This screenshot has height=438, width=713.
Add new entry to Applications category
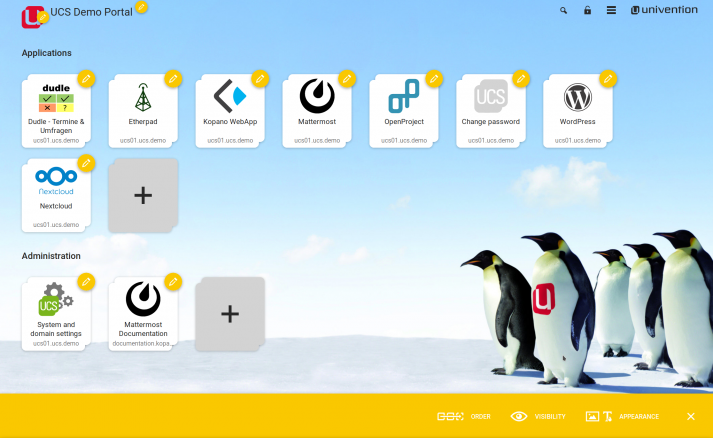tap(143, 196)
